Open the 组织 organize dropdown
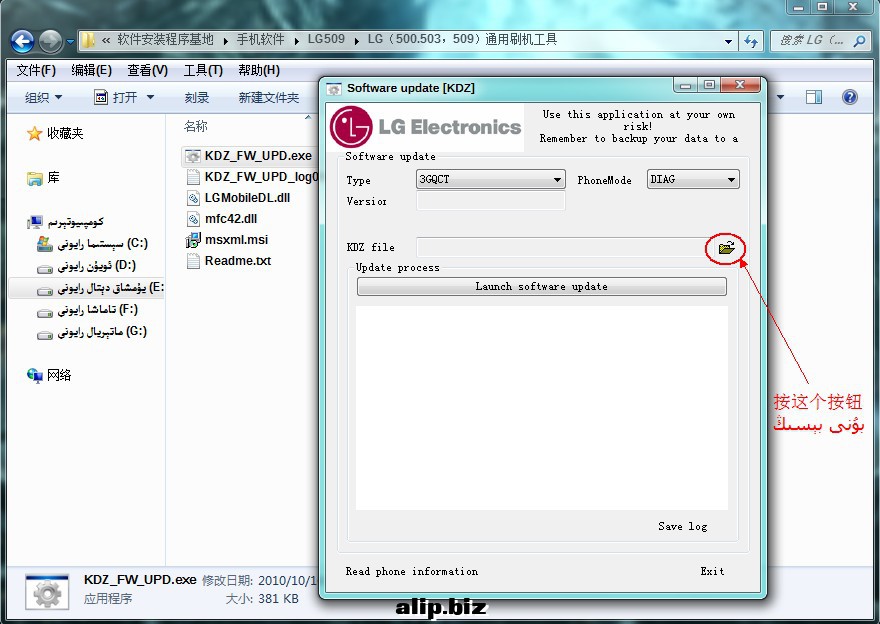The image size is (880, 624). click(x=43, y=98)
